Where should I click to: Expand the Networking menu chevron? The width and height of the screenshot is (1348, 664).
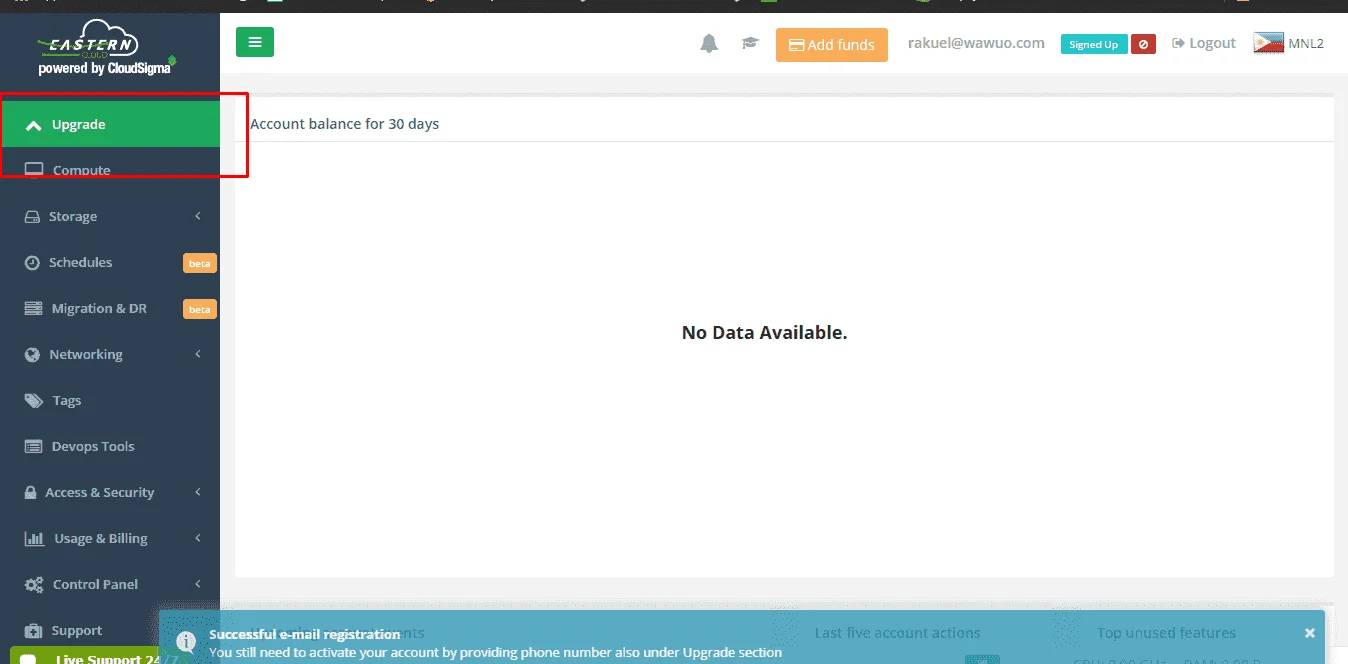(x=198, y=354)
